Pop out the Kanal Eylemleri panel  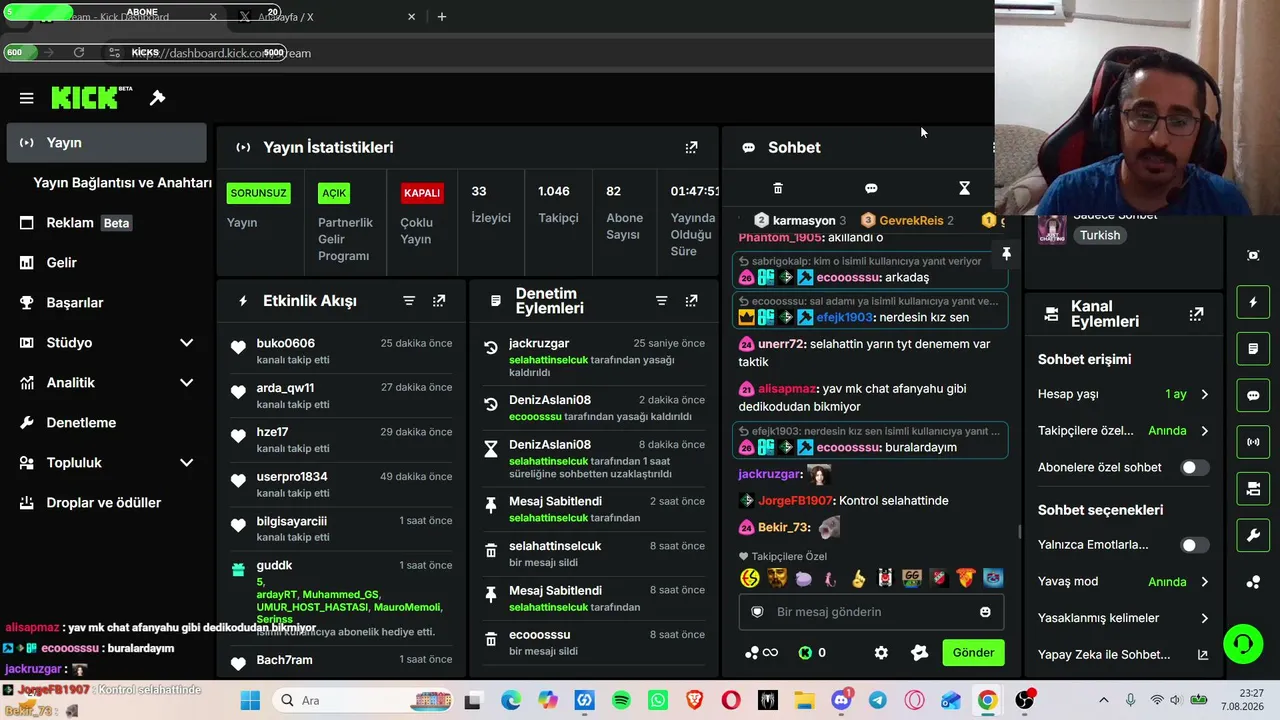pyautogui.click(x=1196, y=314)
